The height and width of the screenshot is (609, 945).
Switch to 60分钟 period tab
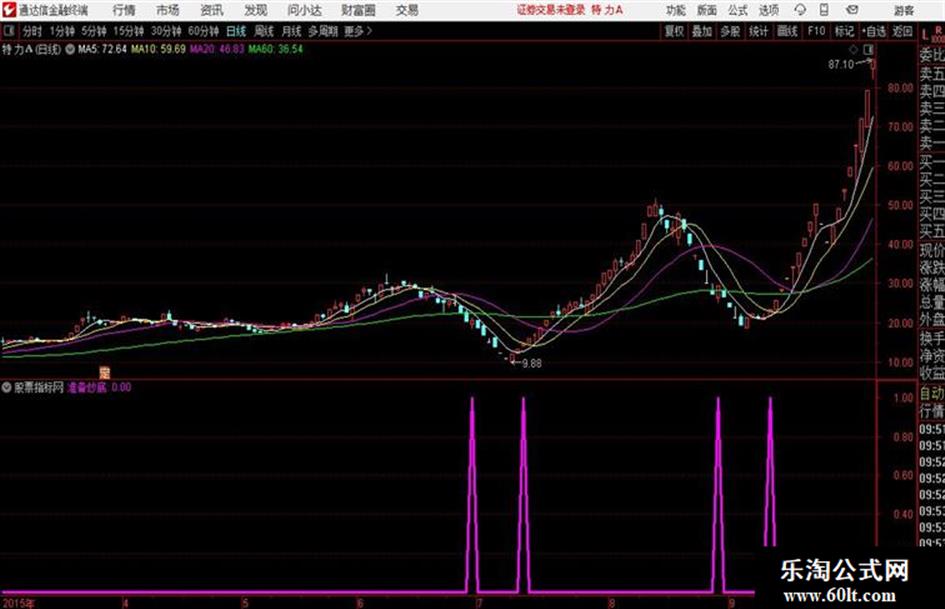pos(203,31)
